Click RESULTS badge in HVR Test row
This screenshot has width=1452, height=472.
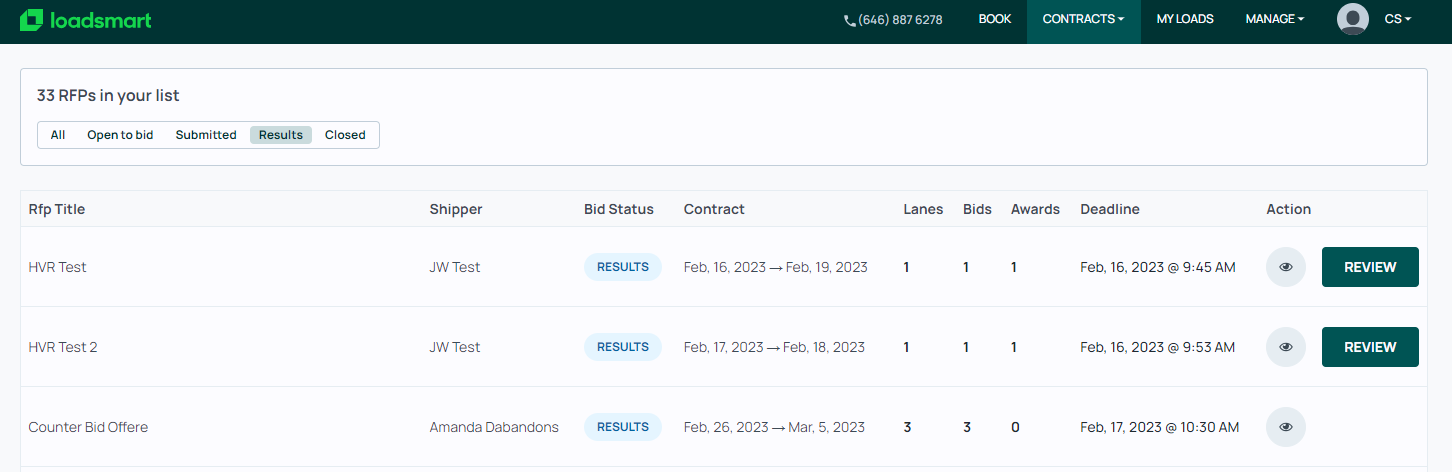(623, 267)
